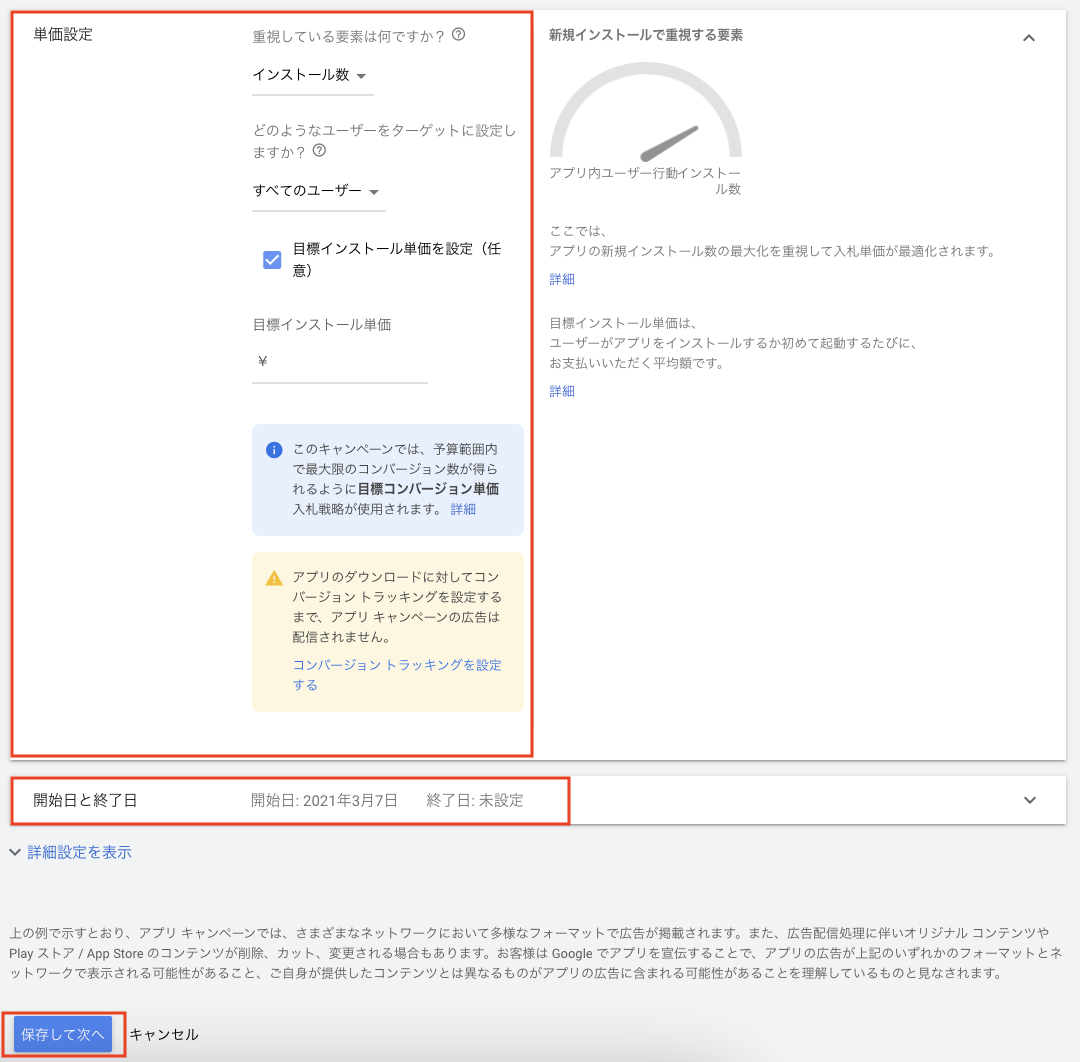Expand 開始日と終了日 section with chevron
Image resolution: width=1080 pixels, height=1062 pixels.
click(1030, 800)
